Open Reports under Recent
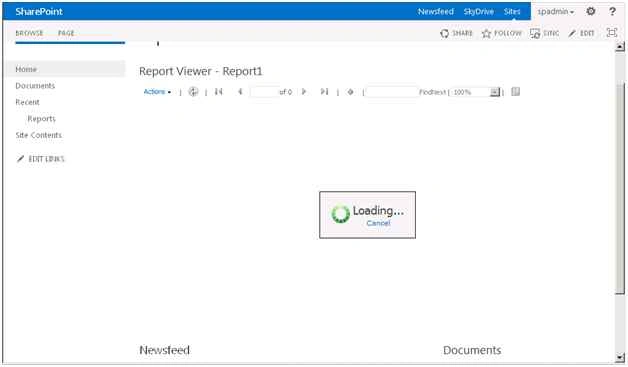Image resolution: width=628 pixels, height=367 pixels. (42, 119)
